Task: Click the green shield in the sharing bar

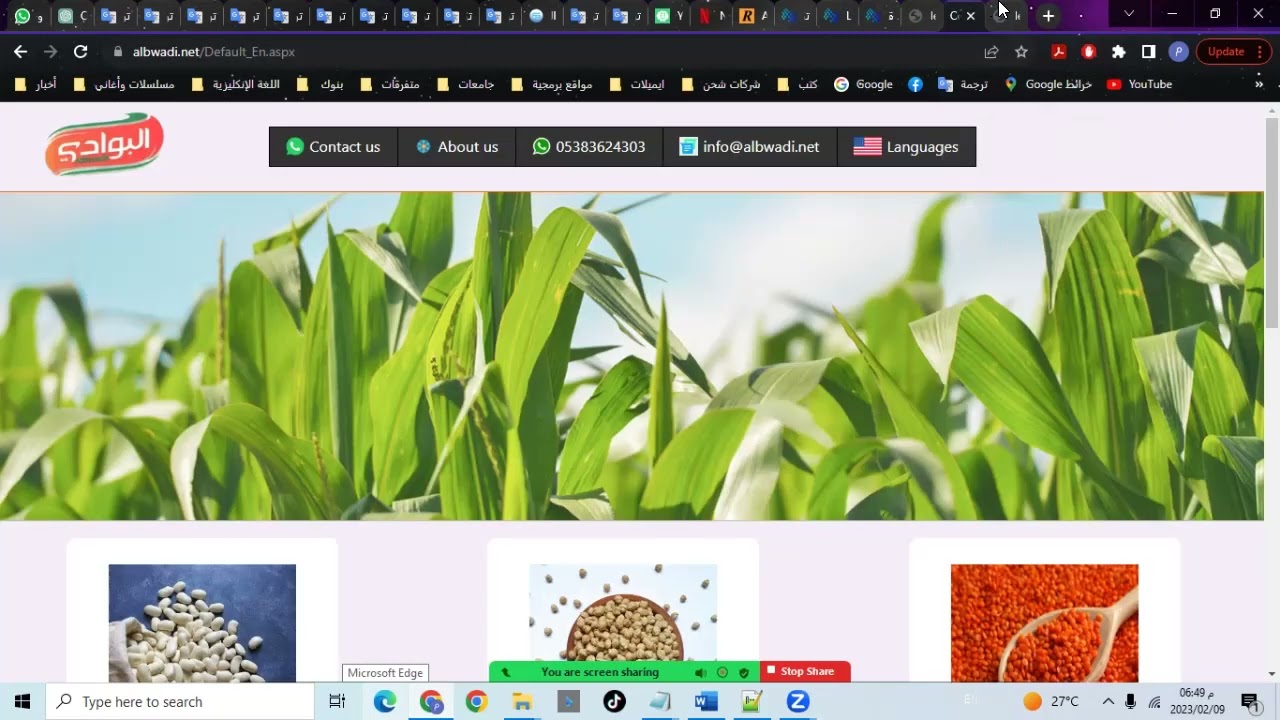Action: click(743, 673)
